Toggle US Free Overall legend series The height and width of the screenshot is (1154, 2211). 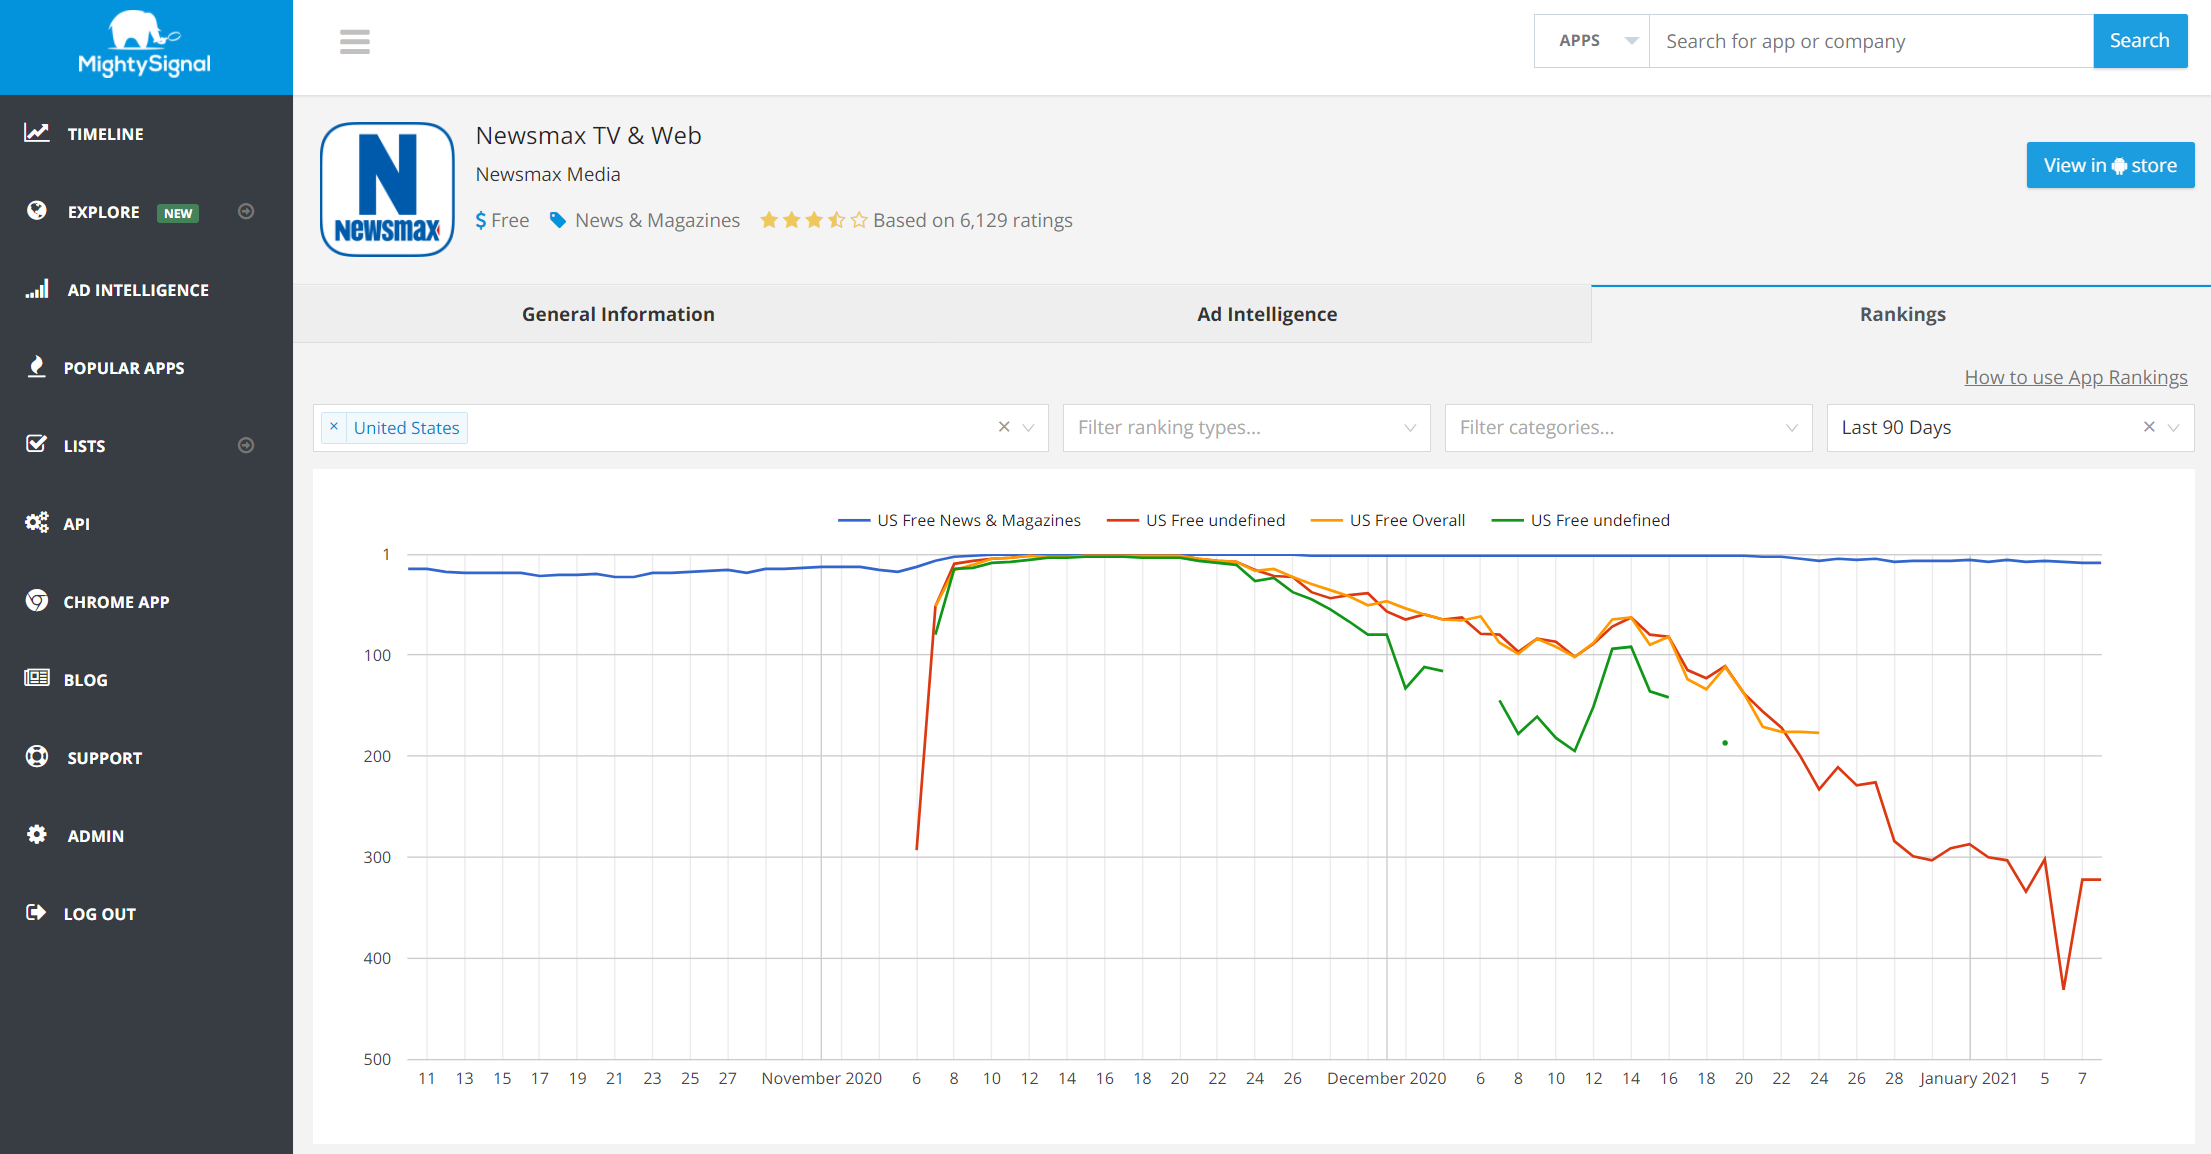click(x=1388, y=520)
